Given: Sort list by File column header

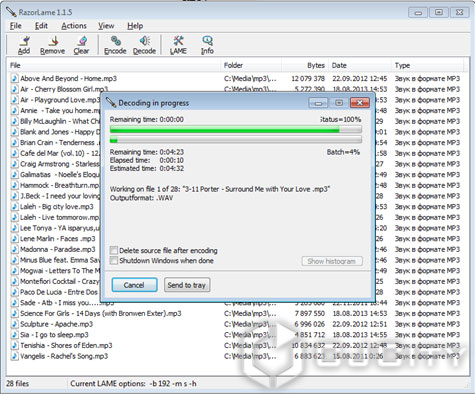Looking at the screenshot, I should point(114,65).
